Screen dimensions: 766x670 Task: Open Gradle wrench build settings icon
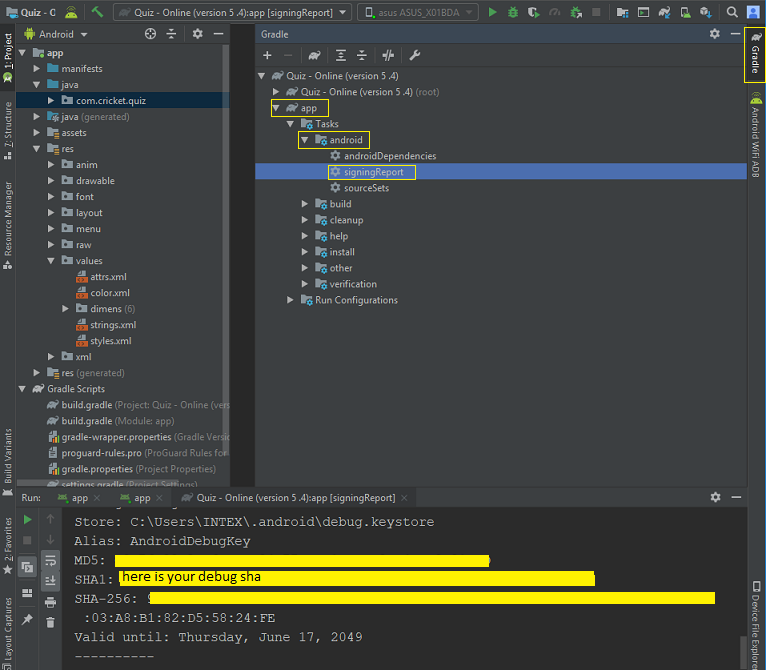point(415,55)
